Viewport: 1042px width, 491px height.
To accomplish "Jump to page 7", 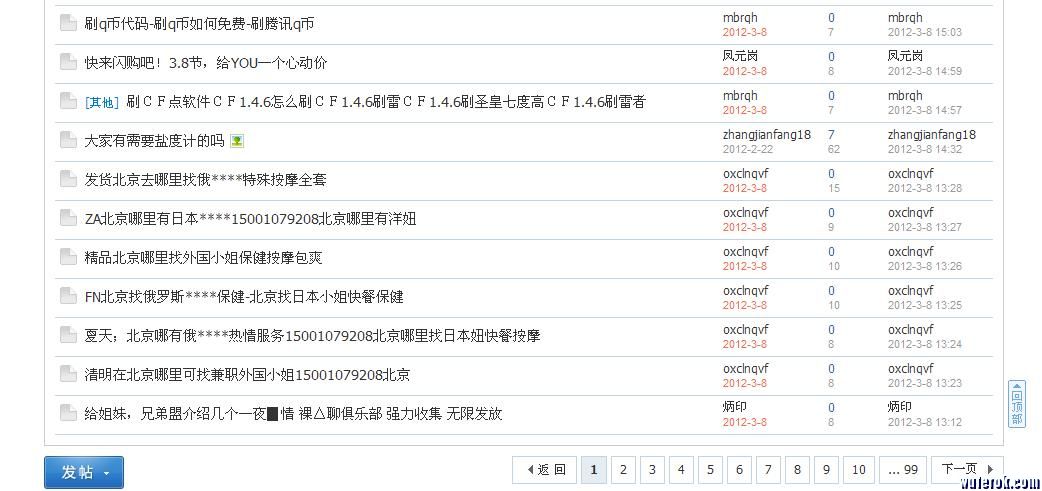I will 768,470.
